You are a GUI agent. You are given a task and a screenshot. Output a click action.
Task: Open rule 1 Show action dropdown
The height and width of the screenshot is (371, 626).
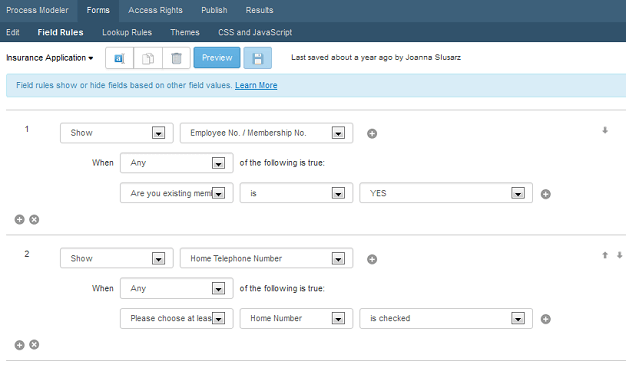point(117,133)
